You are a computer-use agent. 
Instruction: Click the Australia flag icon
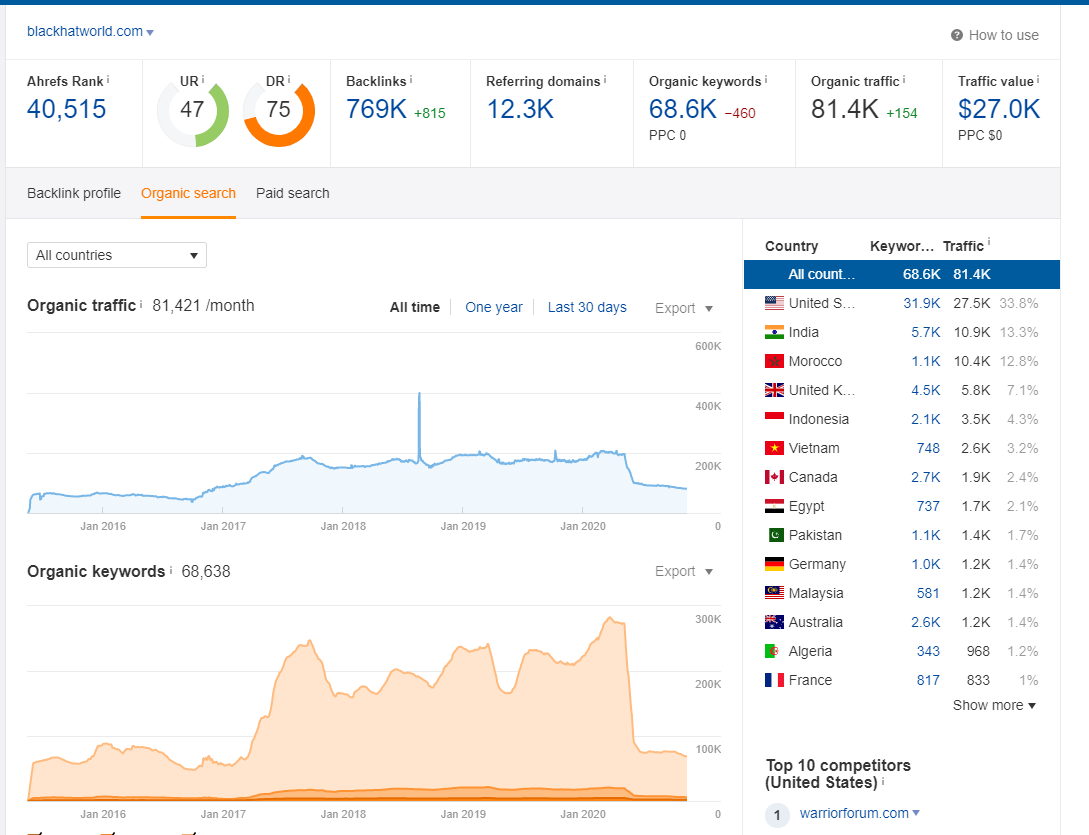(x=774, y=622)
